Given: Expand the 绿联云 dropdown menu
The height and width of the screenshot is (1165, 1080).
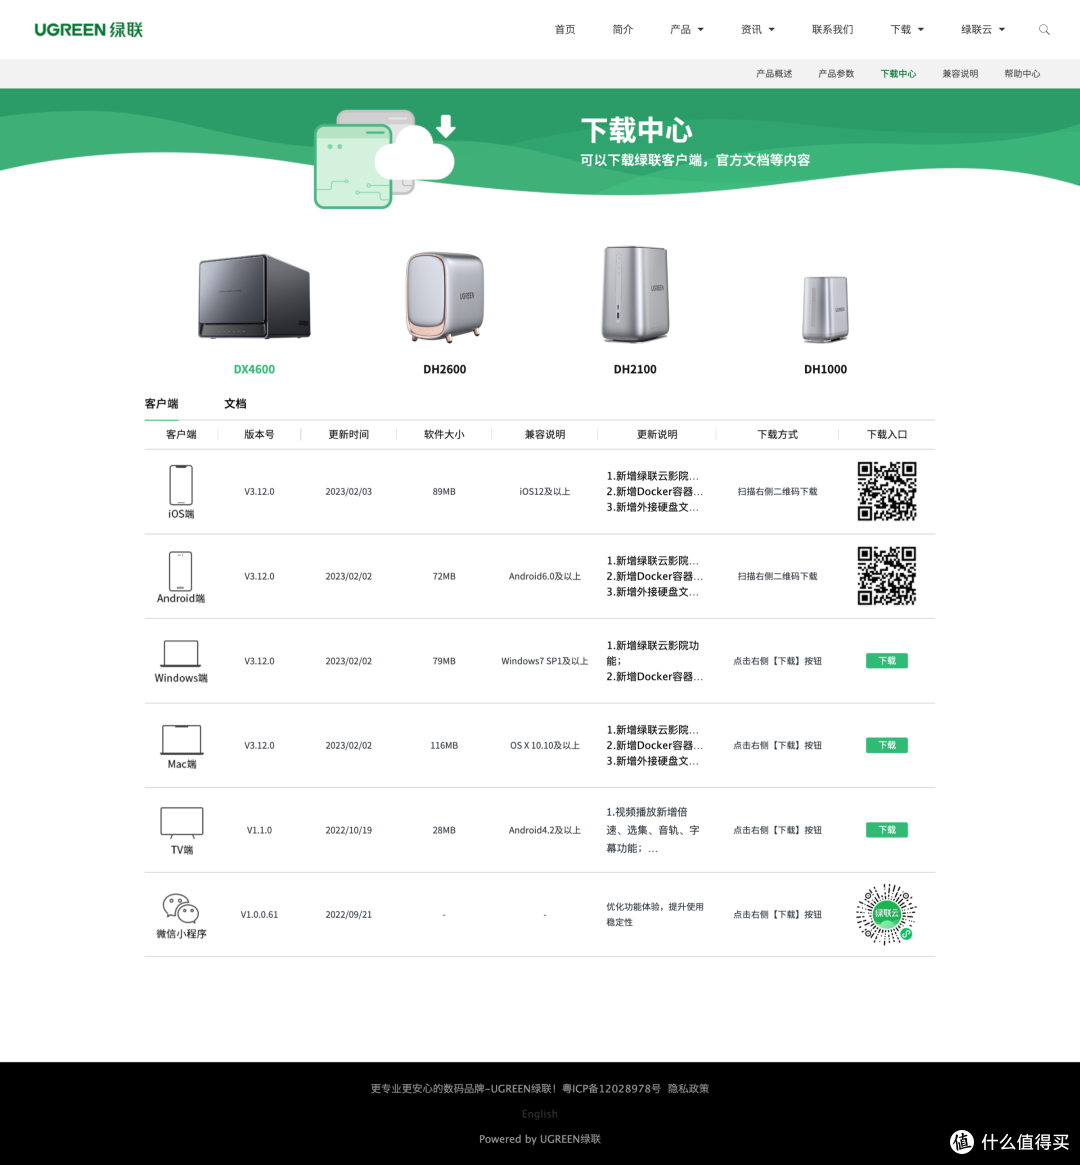Looking at the screenshot, I should pyautogui.click(x=983, y=30).
